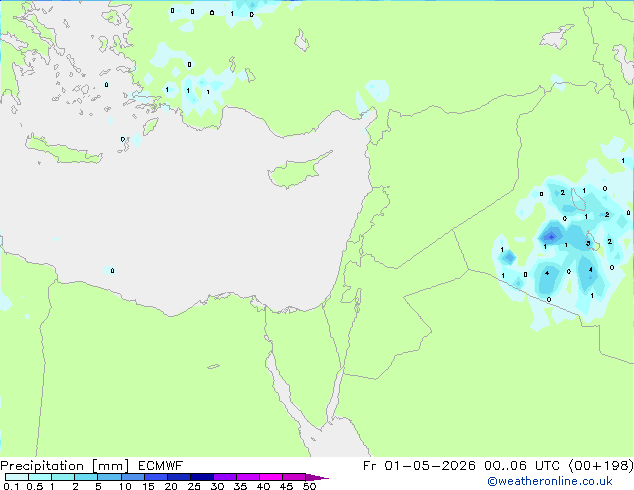Click the legend arrow tip beyond 50
This screenshot has width=634, height=490.
[x=317, y=477]
